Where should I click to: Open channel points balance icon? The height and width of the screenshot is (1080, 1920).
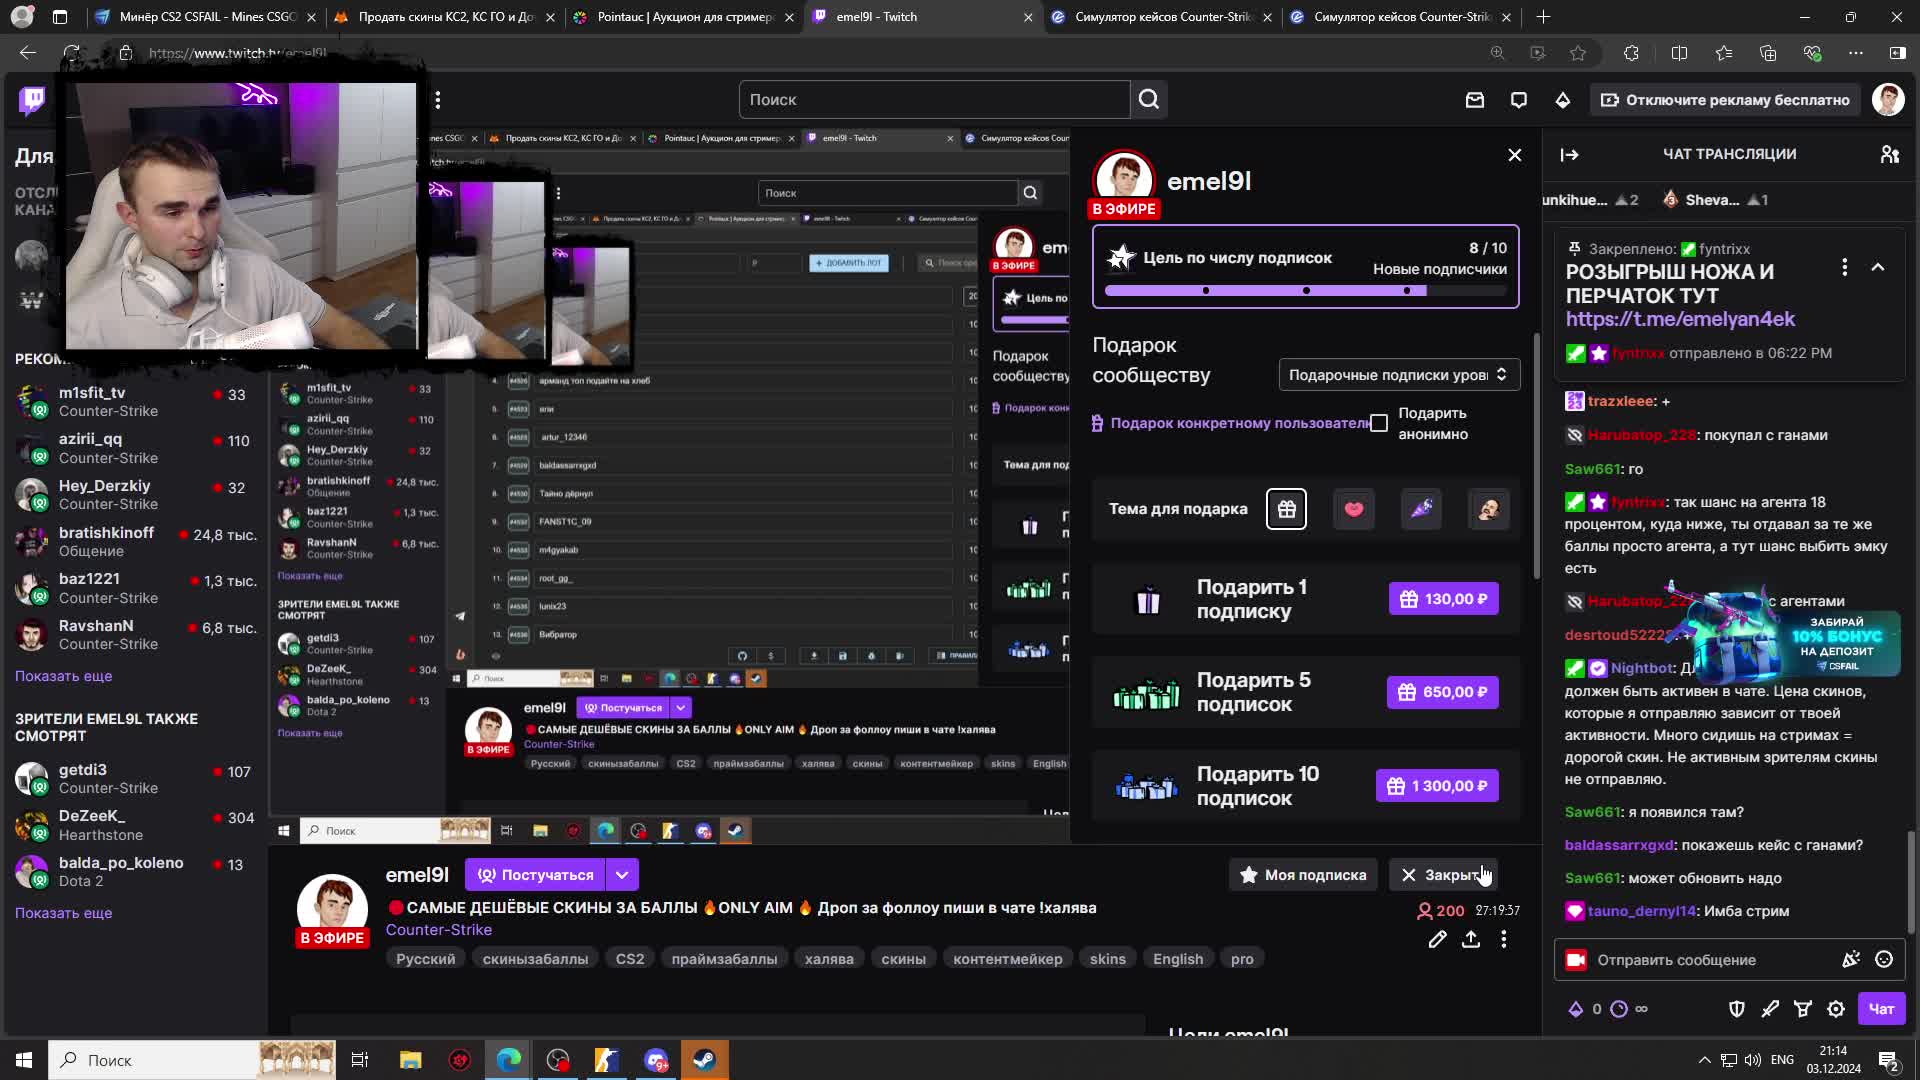(1620, 1009)
